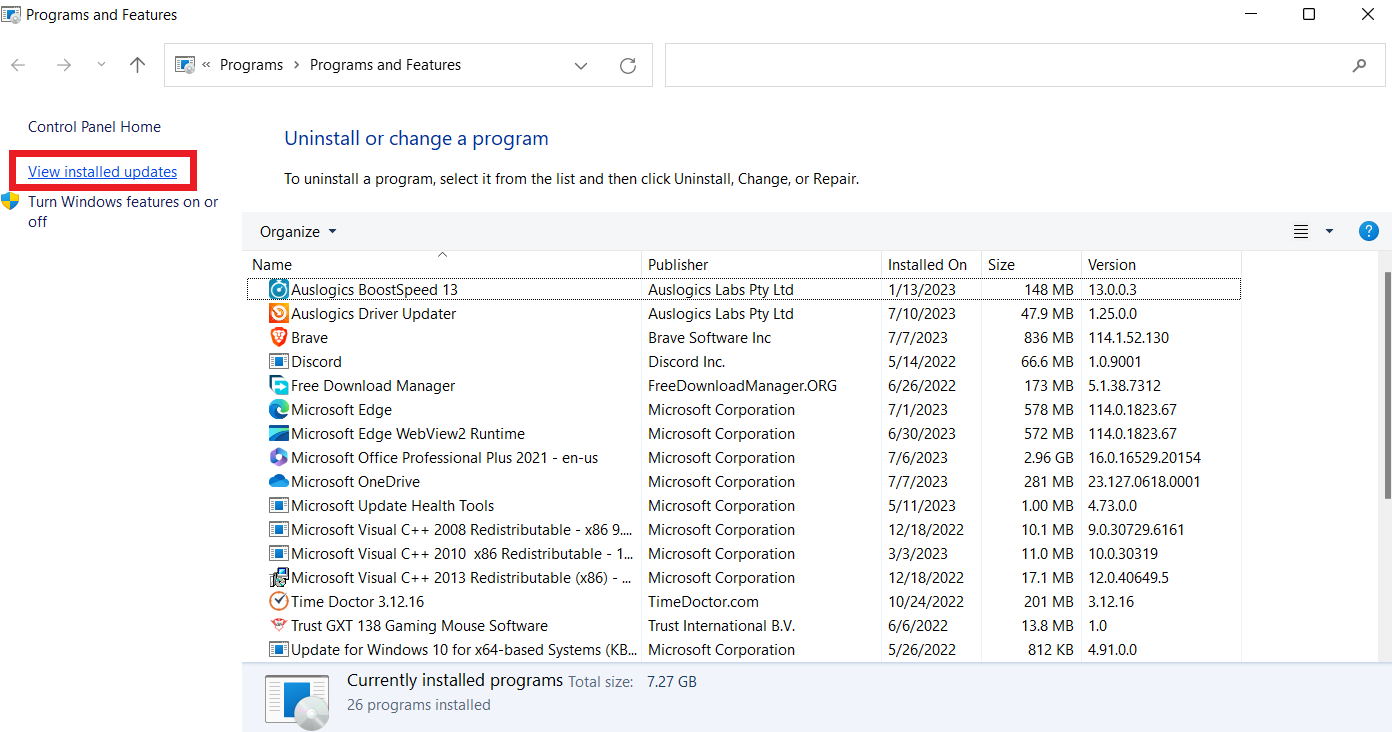Click the Time Doctor clock icon

tap(278, 601)
